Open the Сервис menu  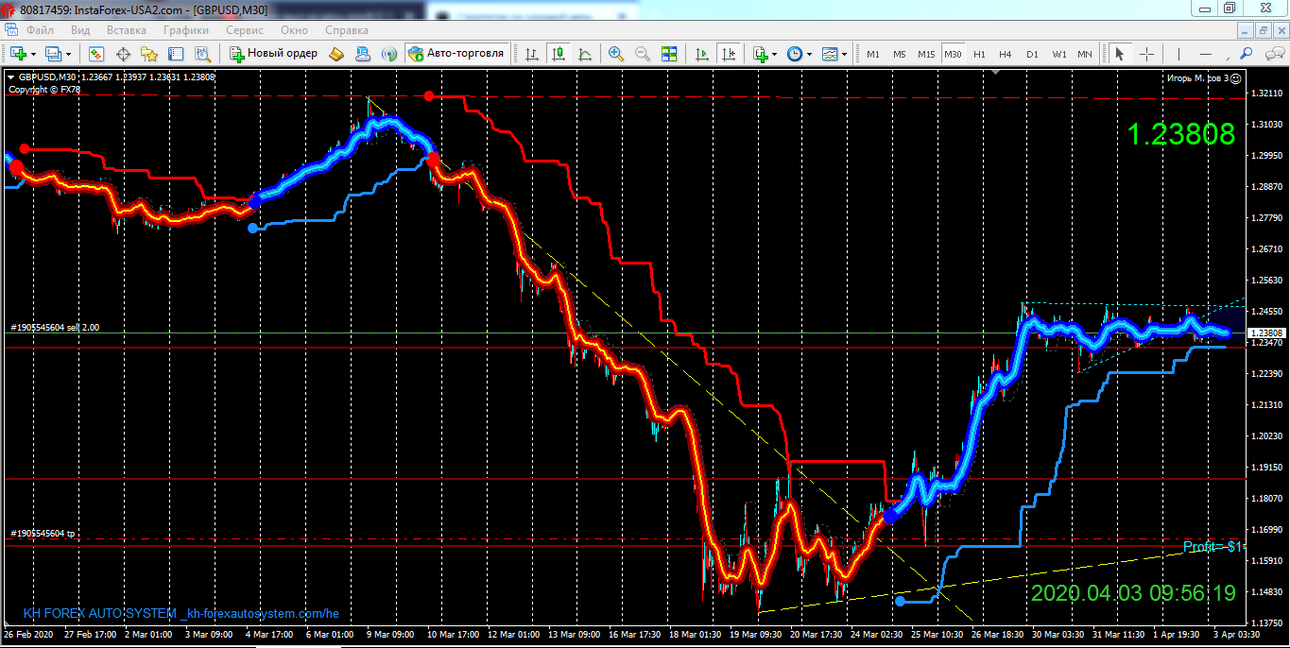[245, 30]
